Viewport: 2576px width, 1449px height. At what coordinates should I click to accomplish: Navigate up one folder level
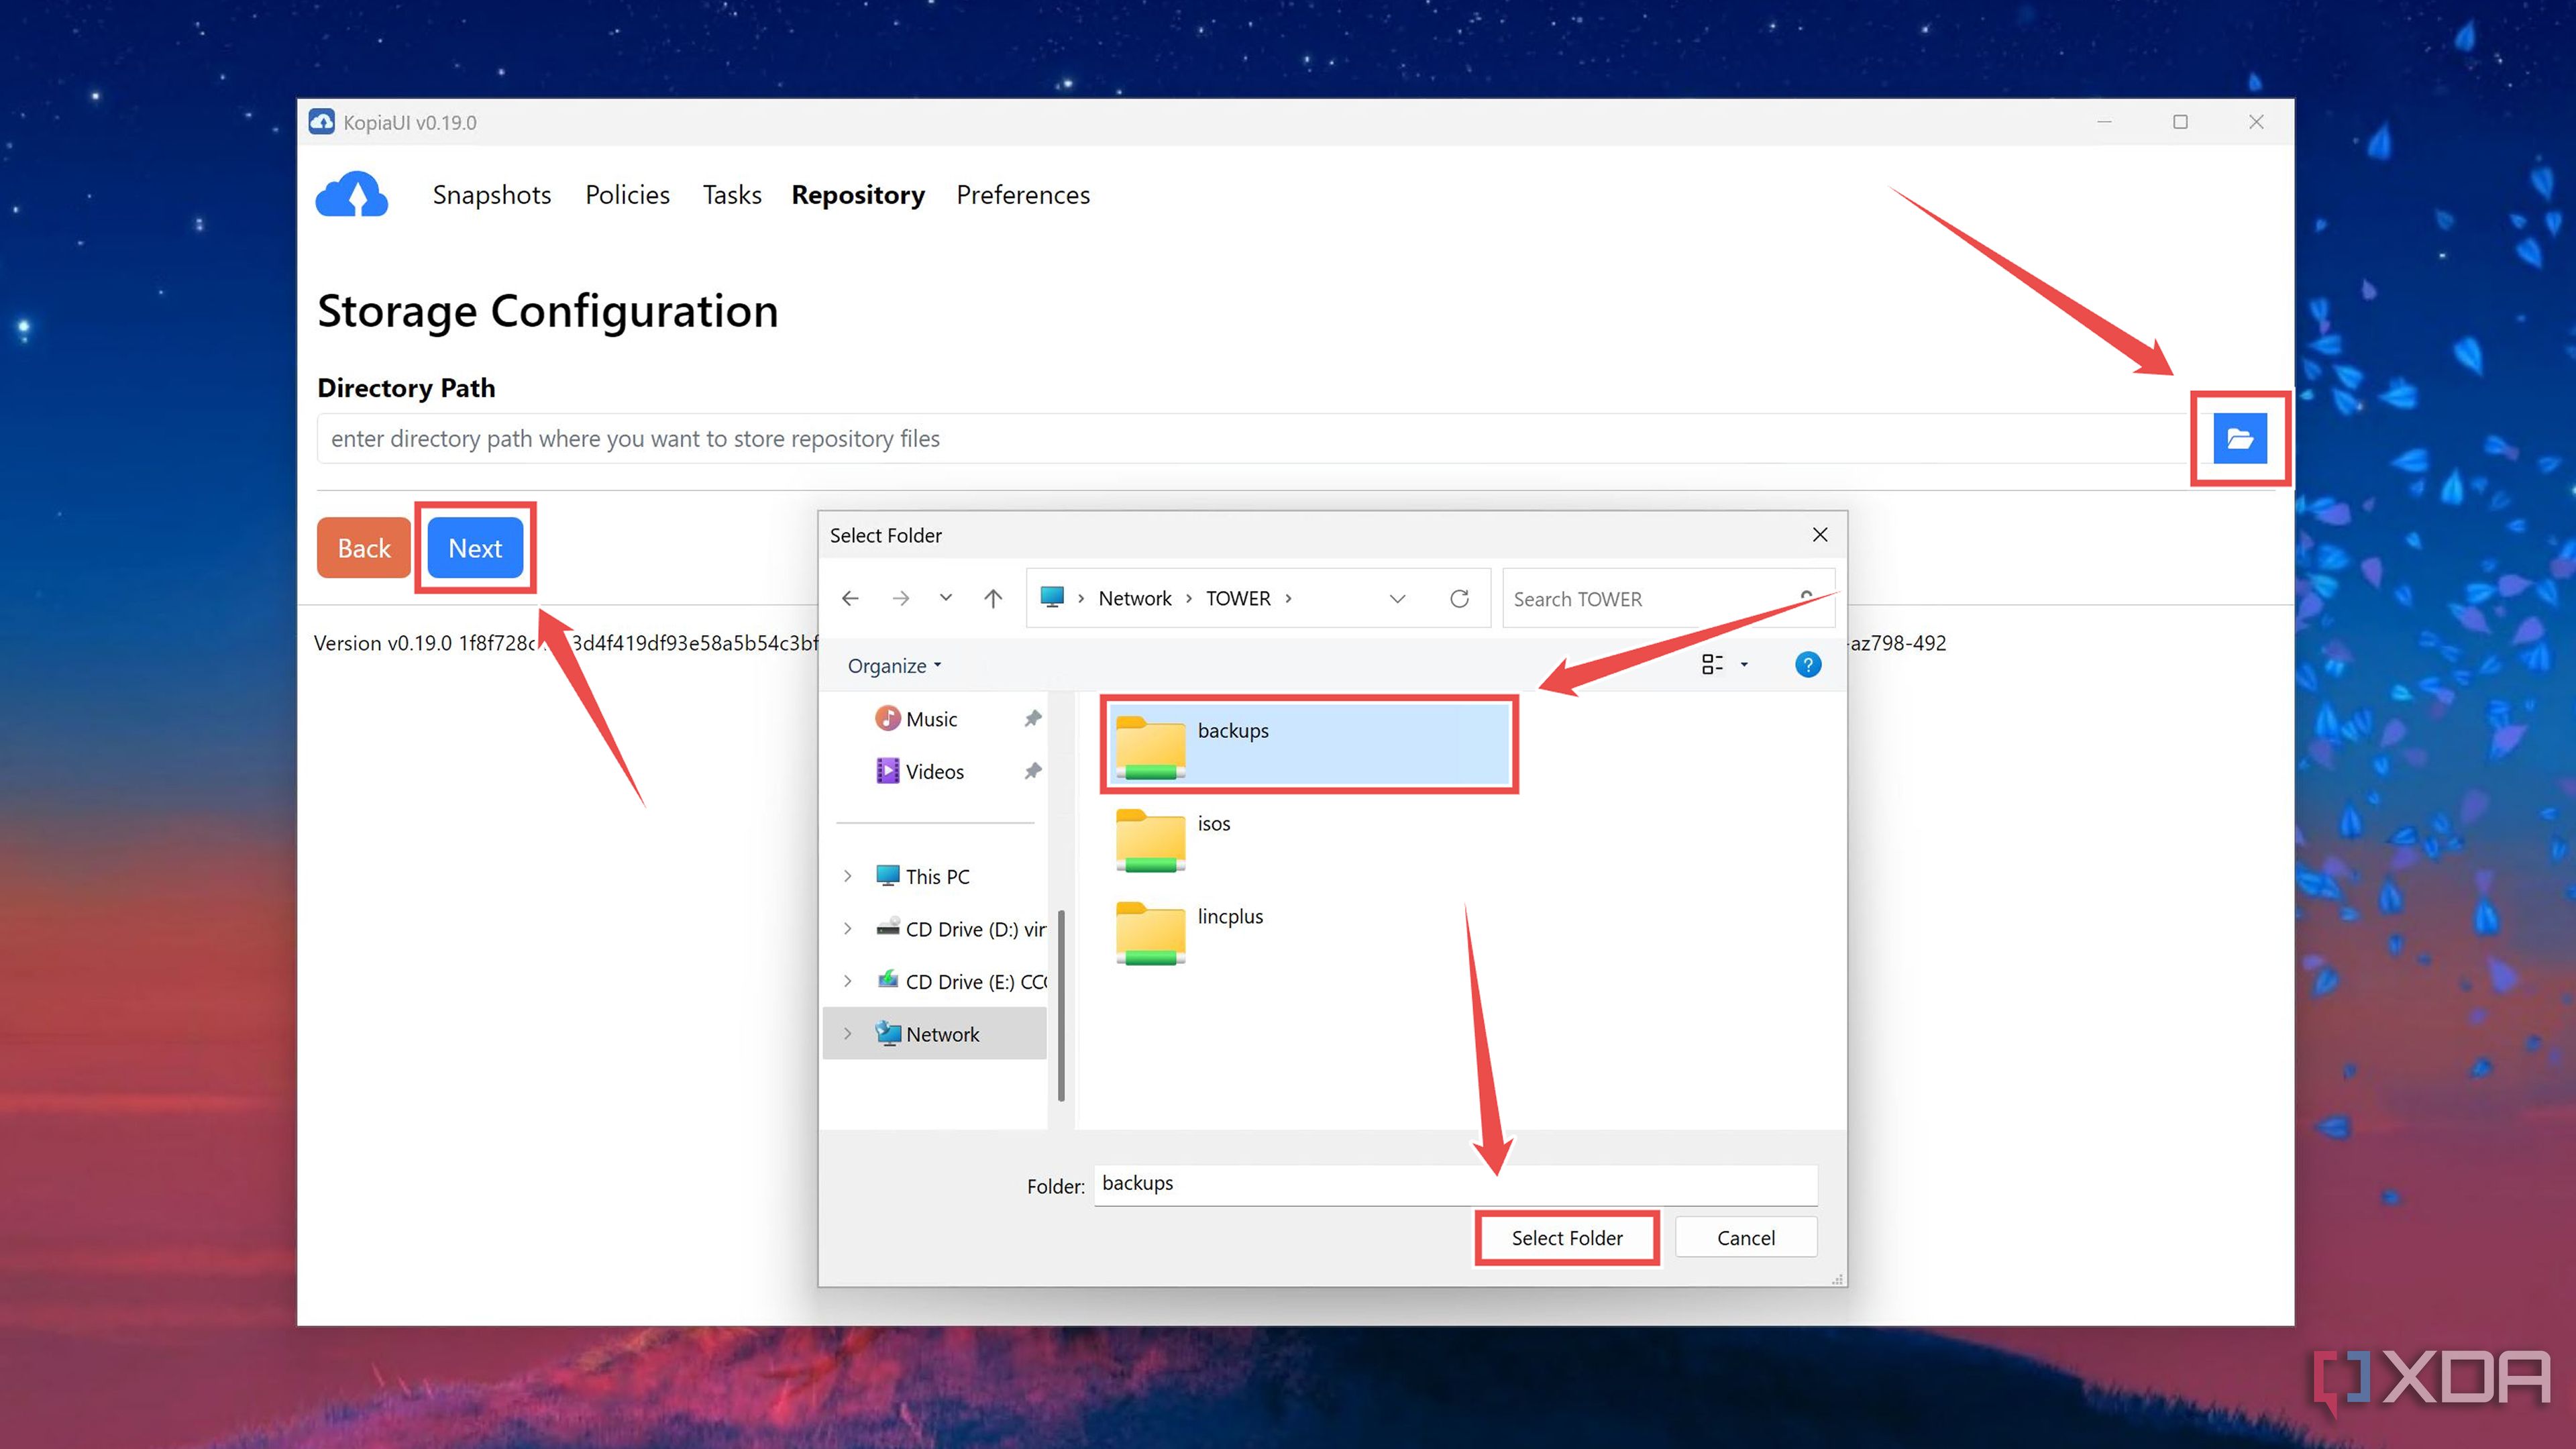(992, 597)
